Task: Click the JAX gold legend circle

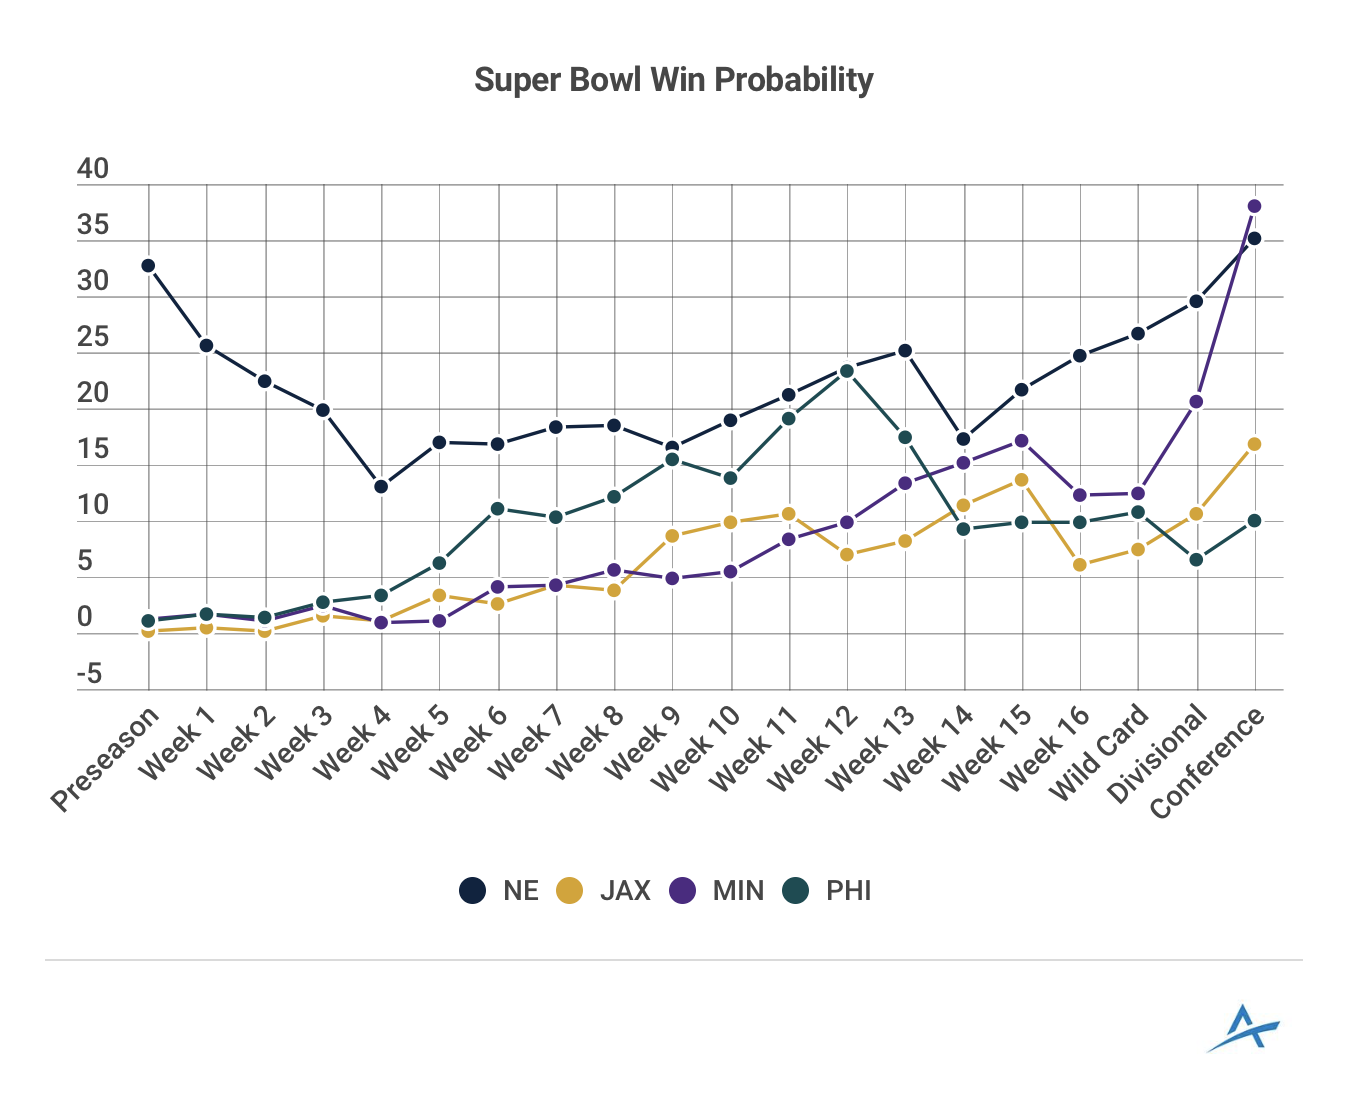Action: click(569, 890)
